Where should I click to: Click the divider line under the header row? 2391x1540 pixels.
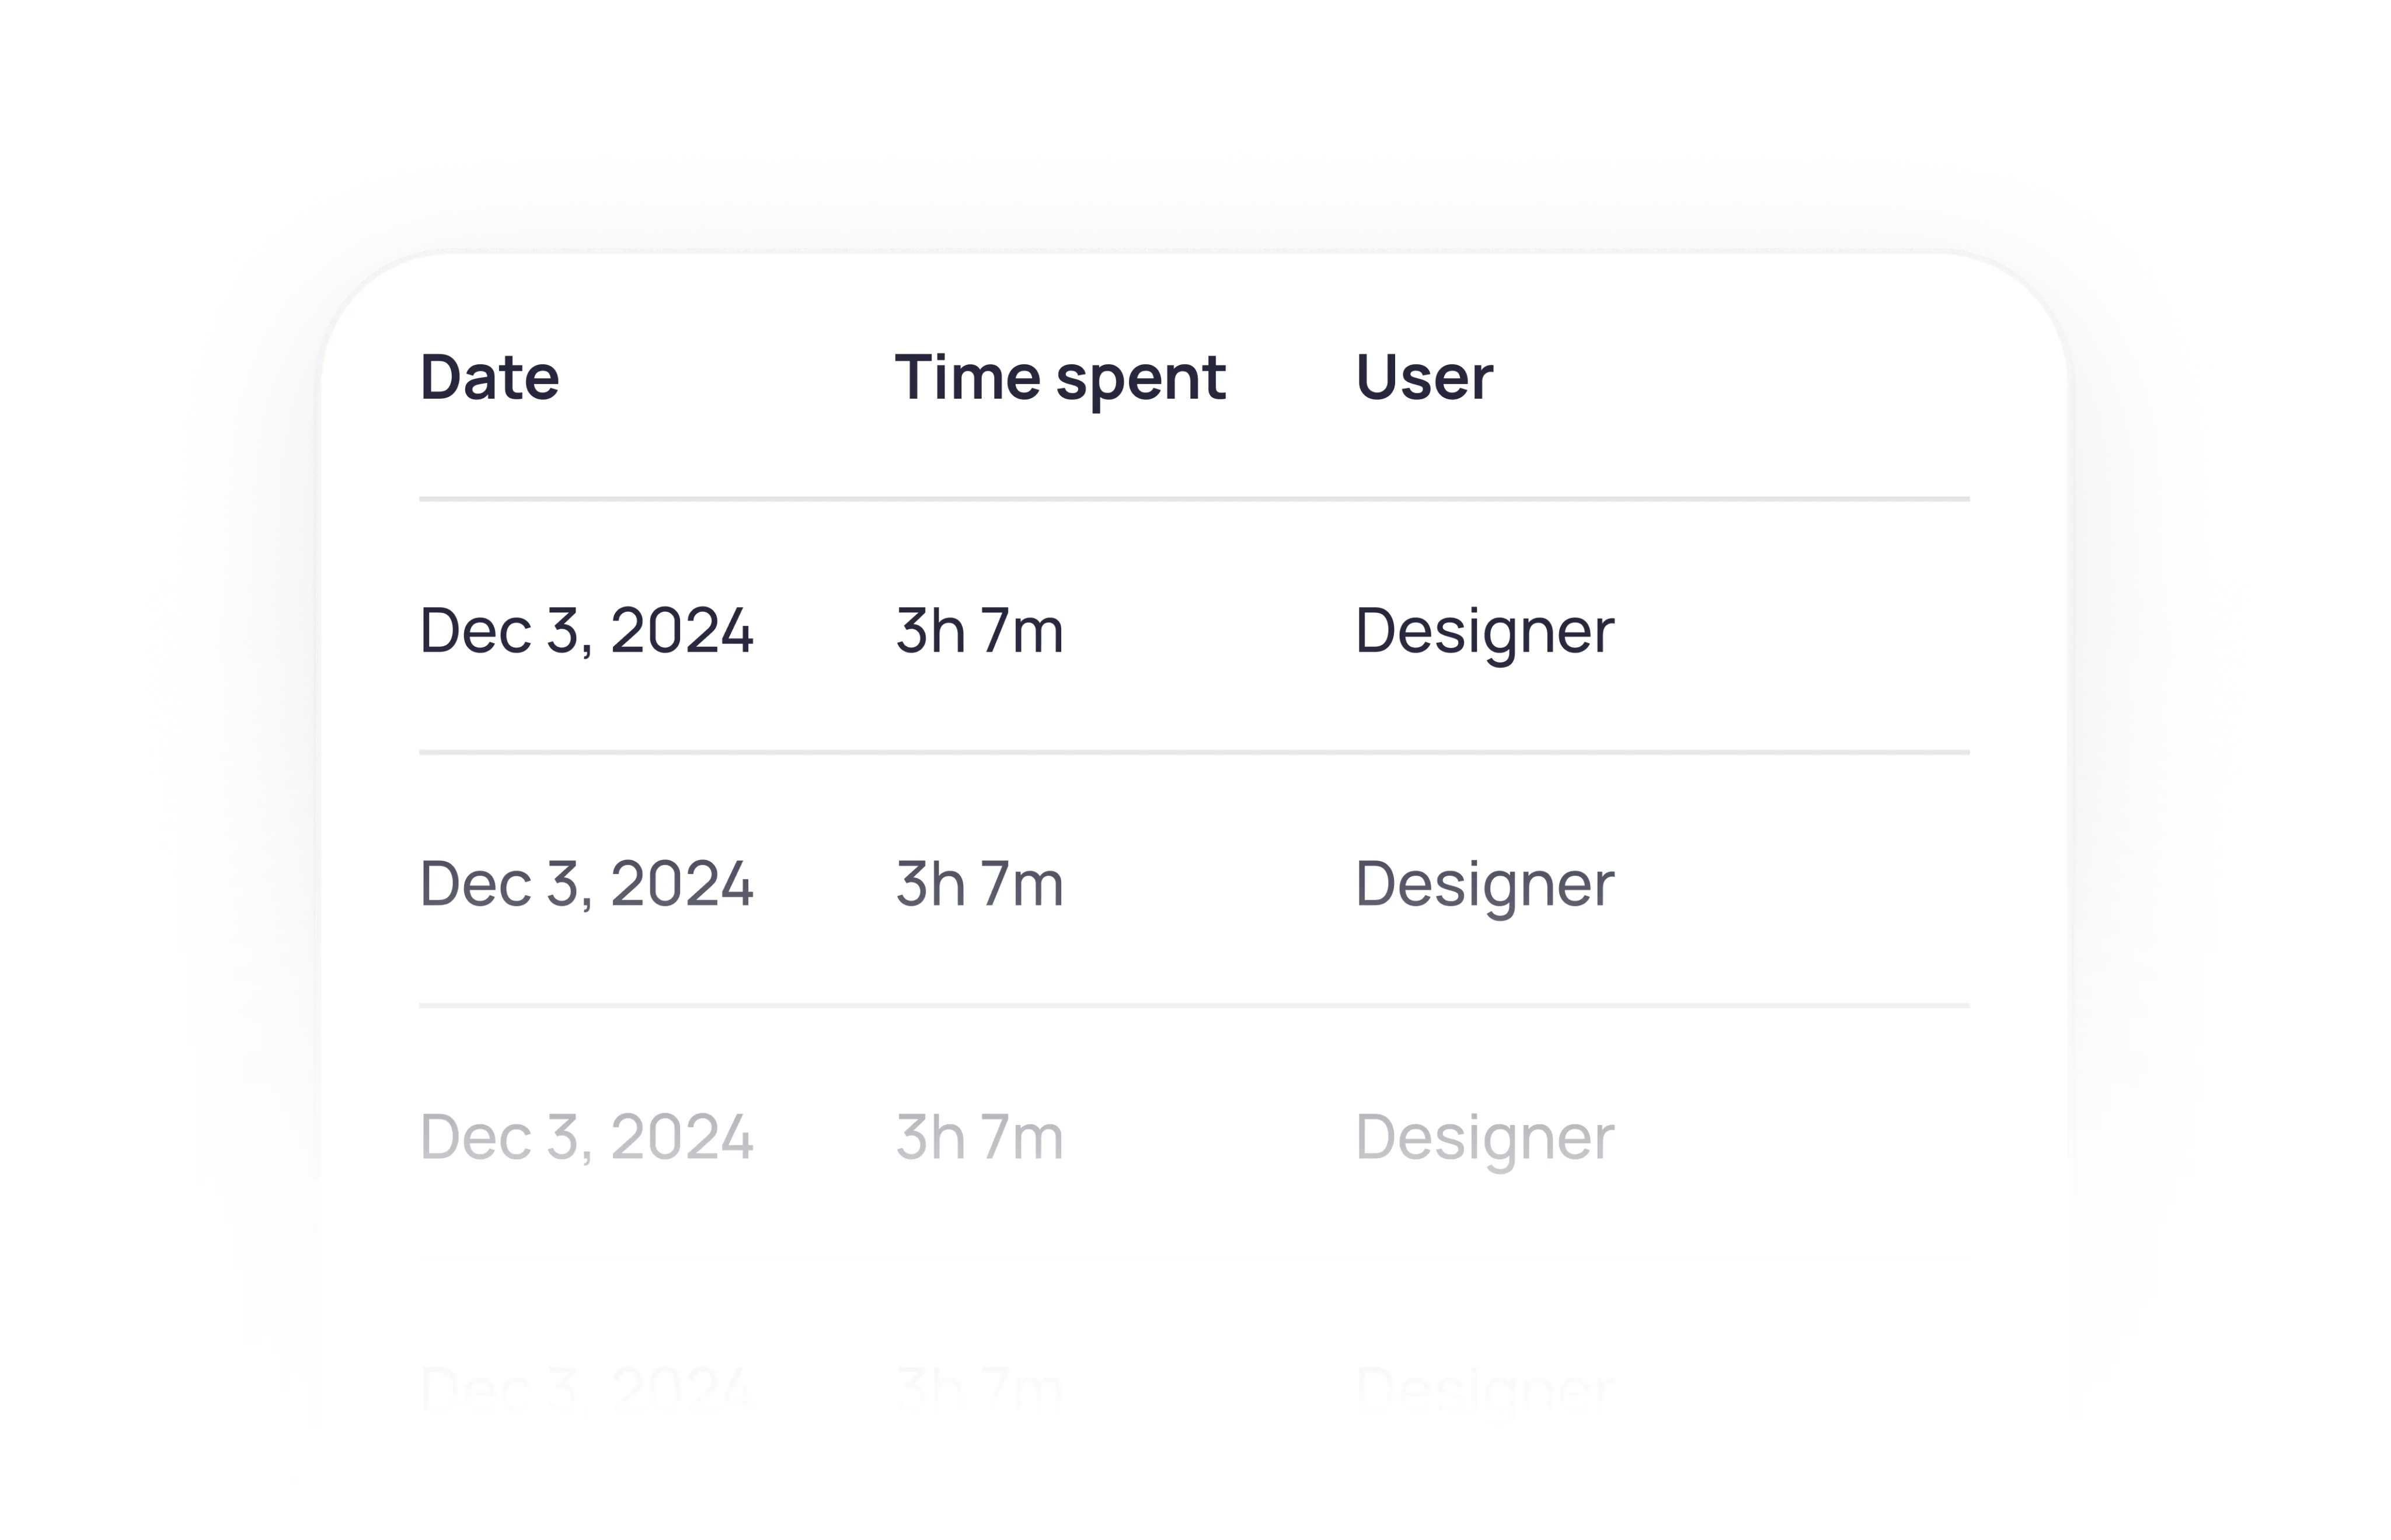1194,498
